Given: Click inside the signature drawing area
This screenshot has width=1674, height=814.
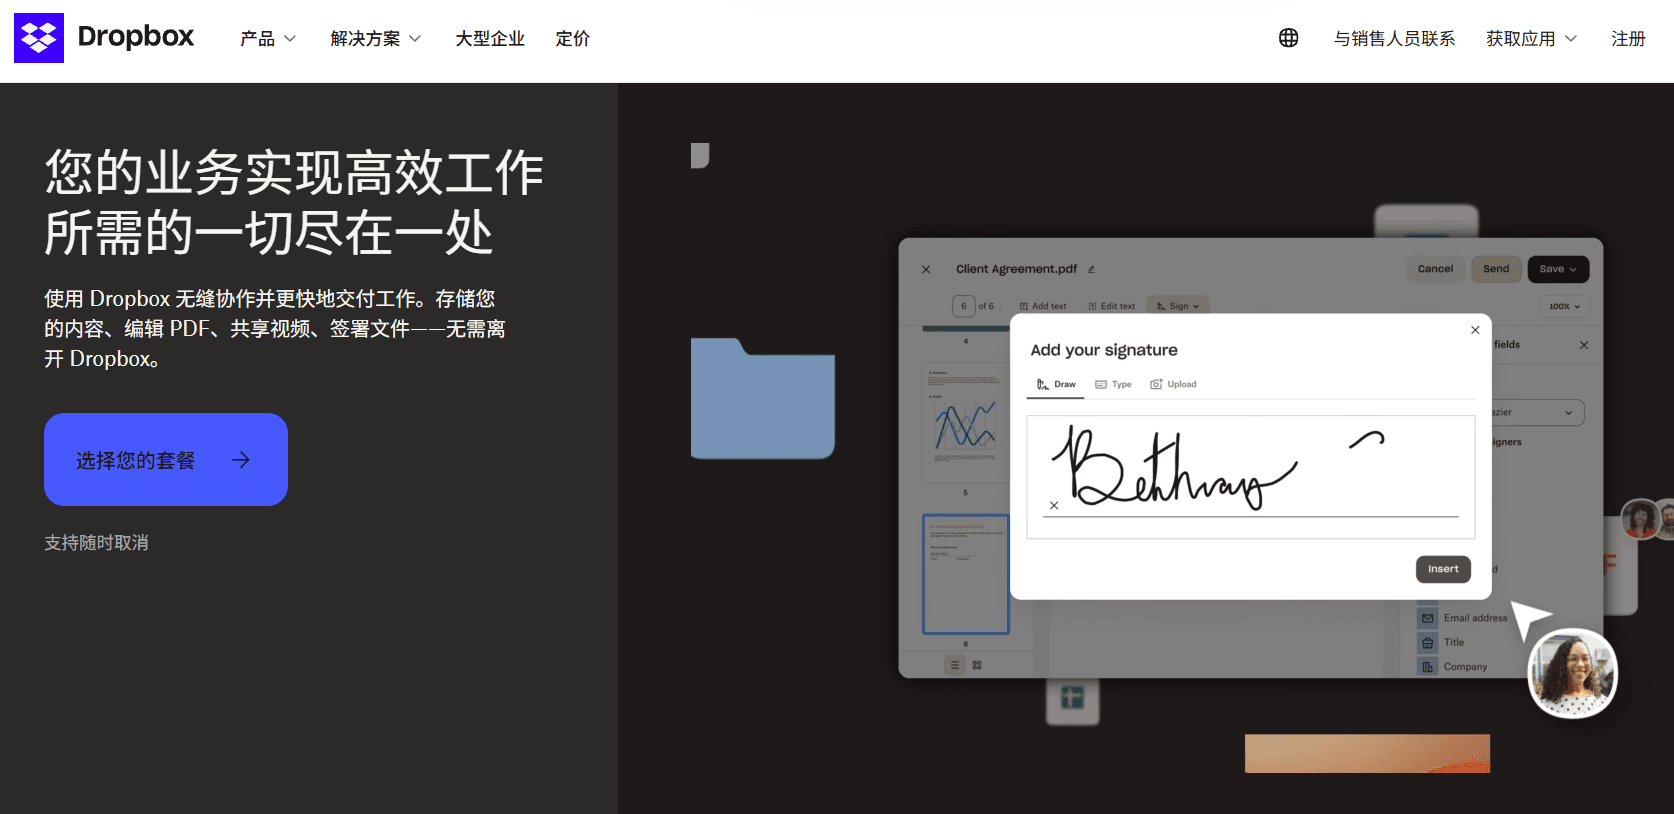Looking at the screenshot, I should (x=1251, y=477).
